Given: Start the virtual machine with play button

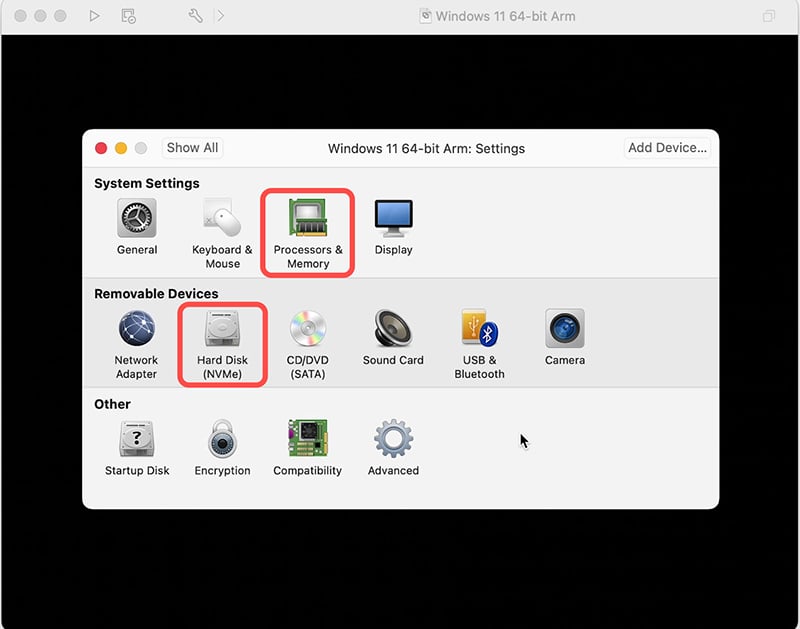Looking at the screenshot, I should click(x=94, y=16).
